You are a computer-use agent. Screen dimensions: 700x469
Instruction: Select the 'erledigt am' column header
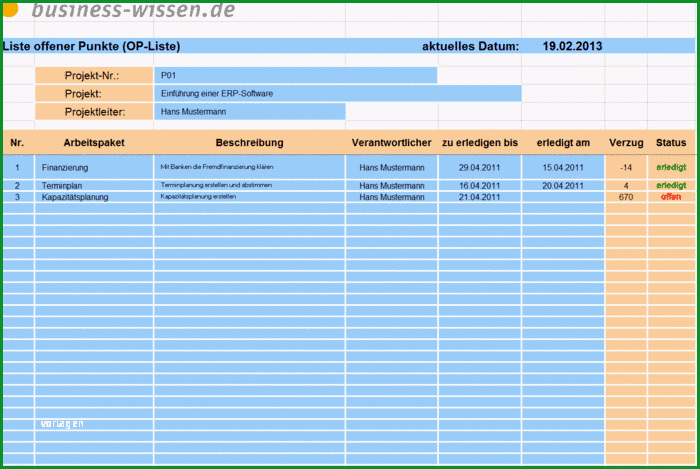563,143
